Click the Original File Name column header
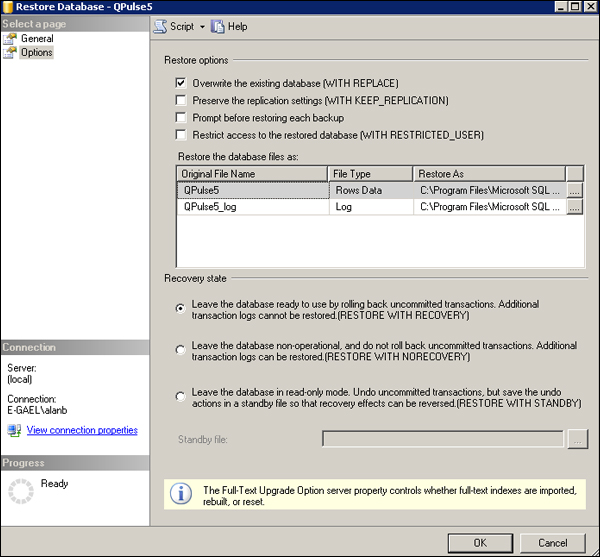The width and height of the screenshot is (600, 557). coord(252,174)
